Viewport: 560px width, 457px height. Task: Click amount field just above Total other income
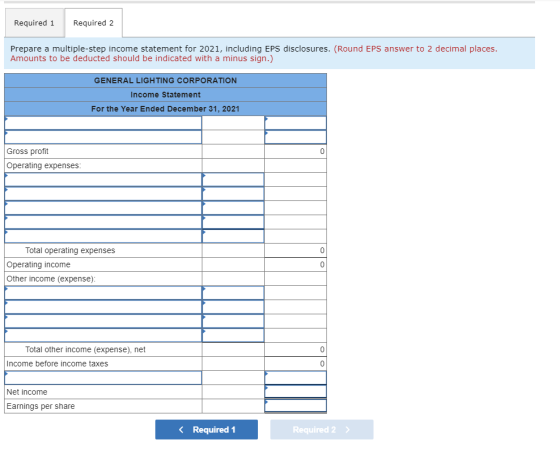pyautogui.click(x=233, y=335)
